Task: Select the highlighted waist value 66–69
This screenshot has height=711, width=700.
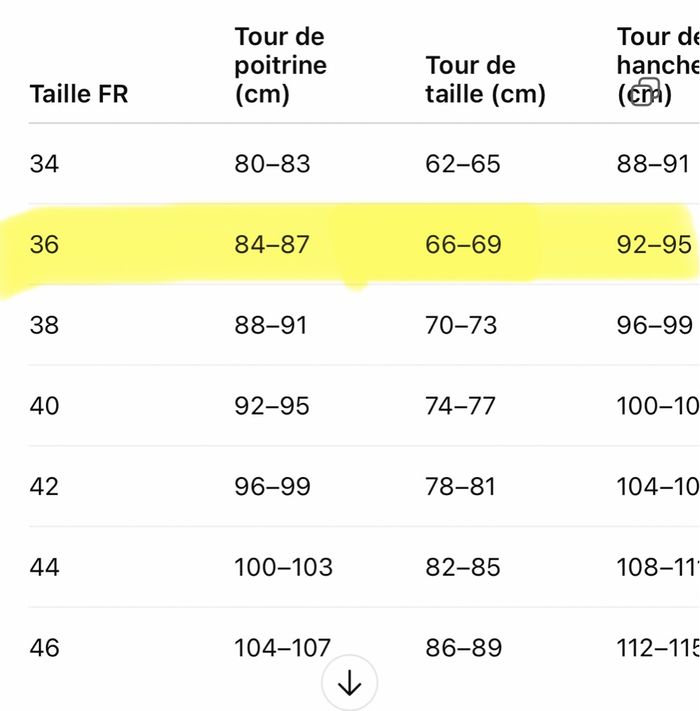Action: 463,245
